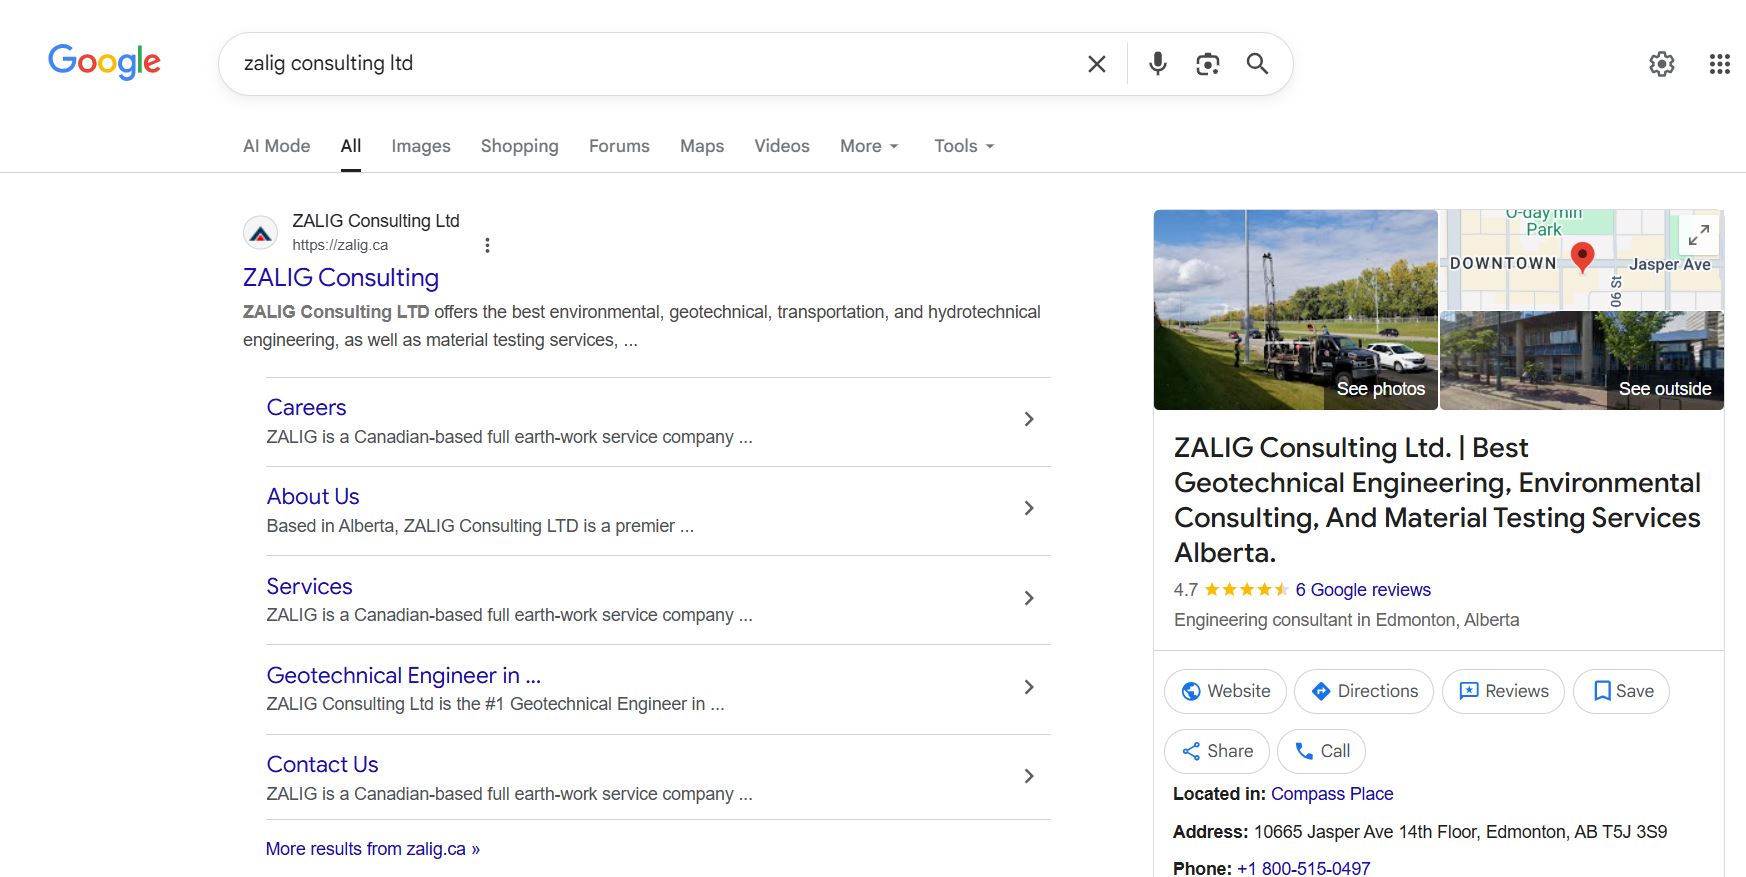
Task: Click into the search input field
Action: point(650,64)
